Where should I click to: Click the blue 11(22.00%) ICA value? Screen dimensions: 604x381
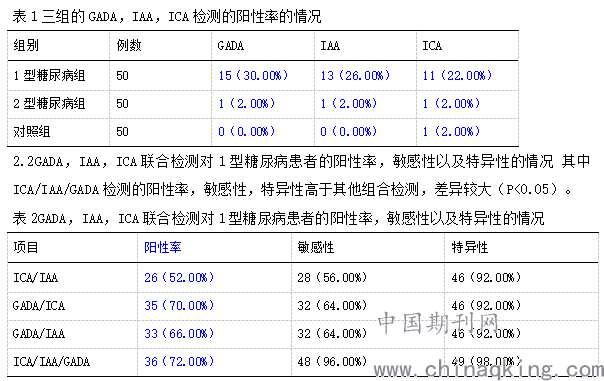click(x=457, y=75)
